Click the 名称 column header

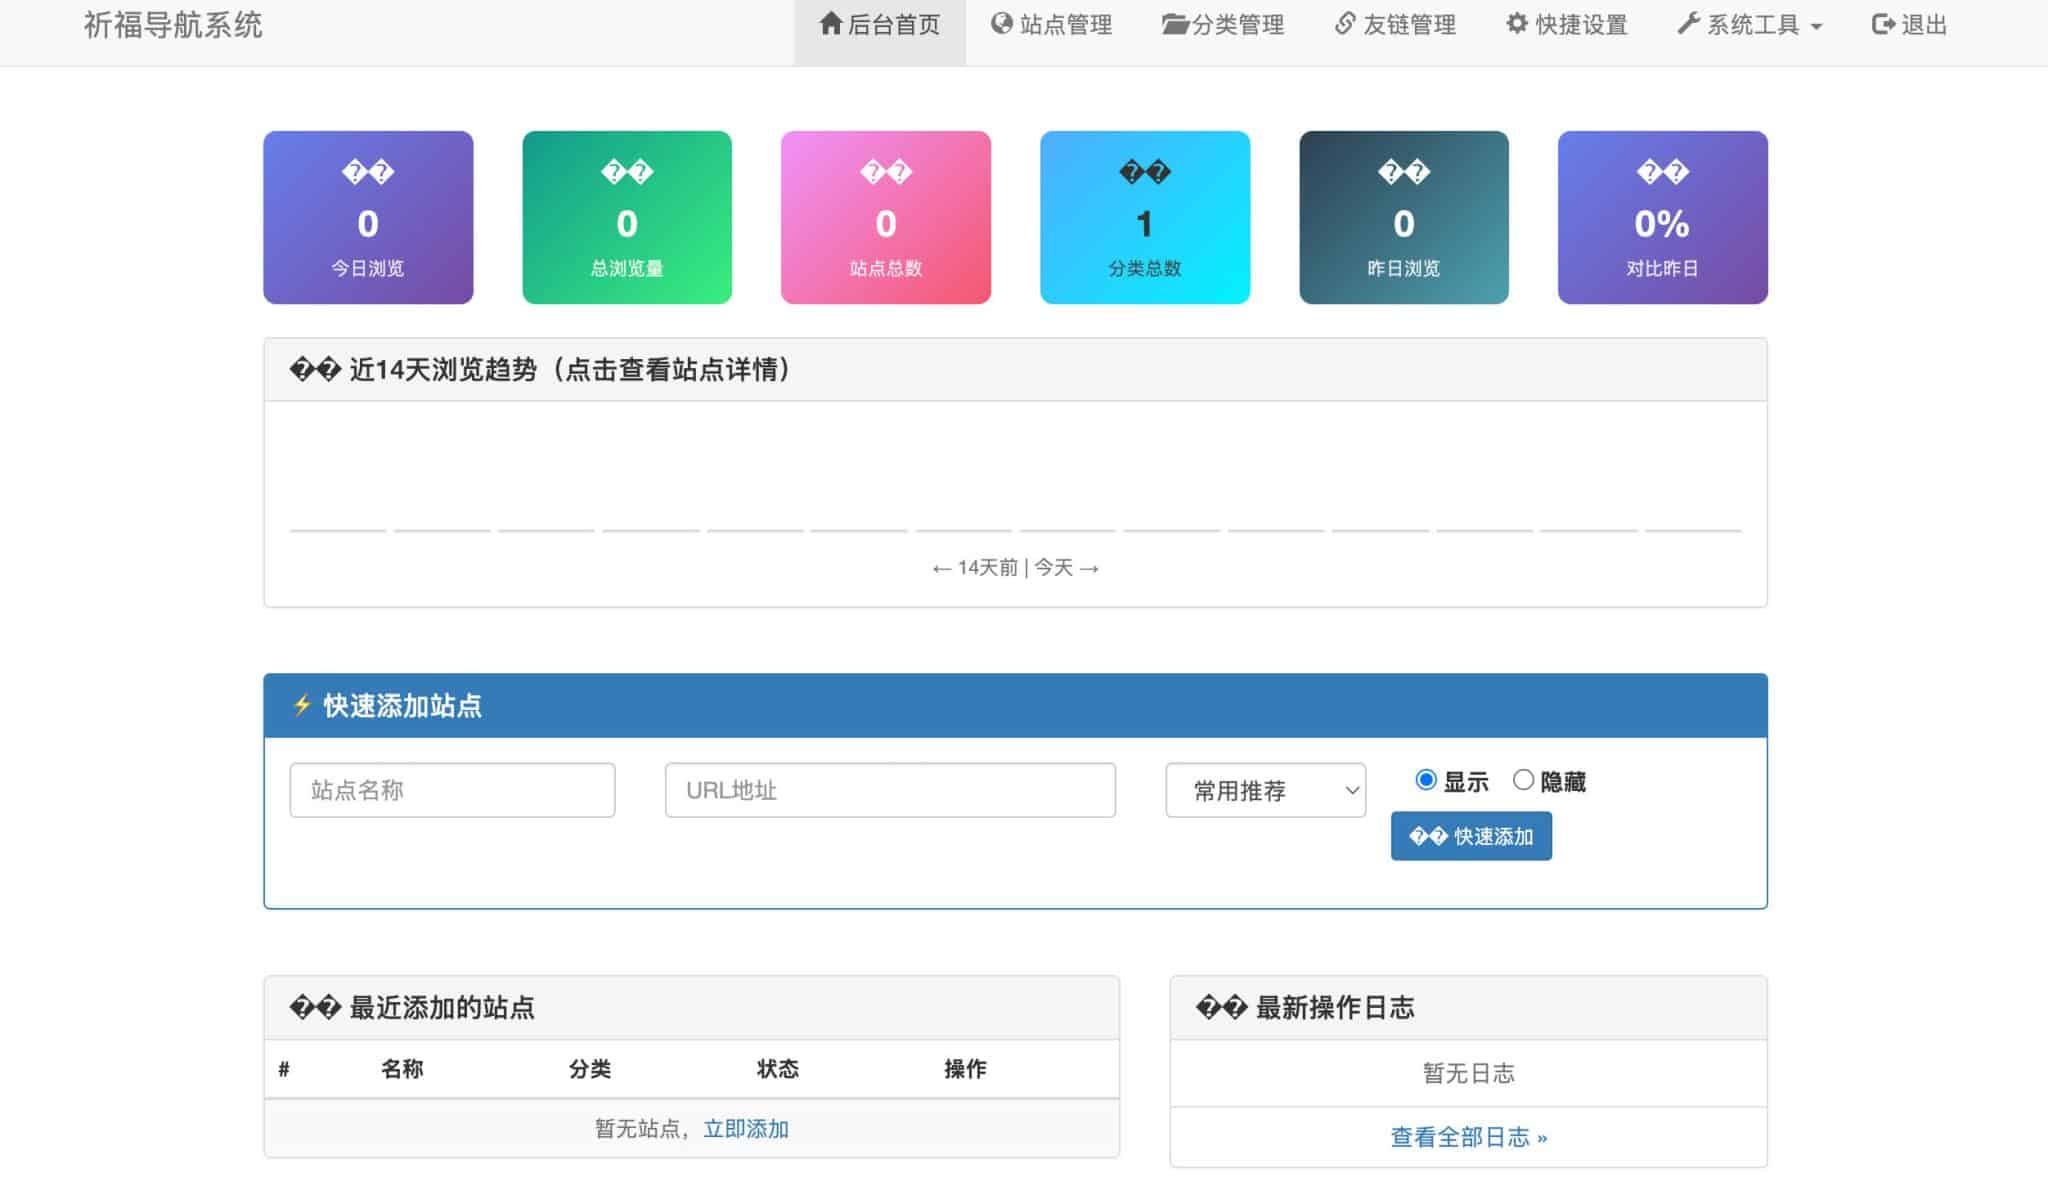(402, 1069)
